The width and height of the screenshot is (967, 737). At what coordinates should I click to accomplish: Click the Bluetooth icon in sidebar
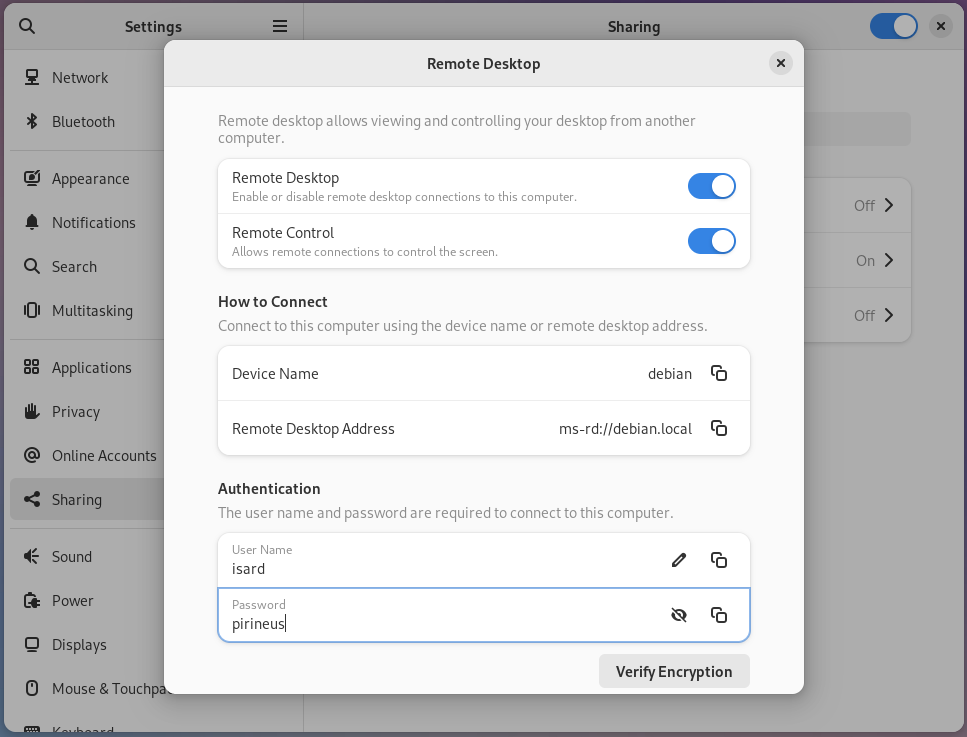(x=32, y=121)
